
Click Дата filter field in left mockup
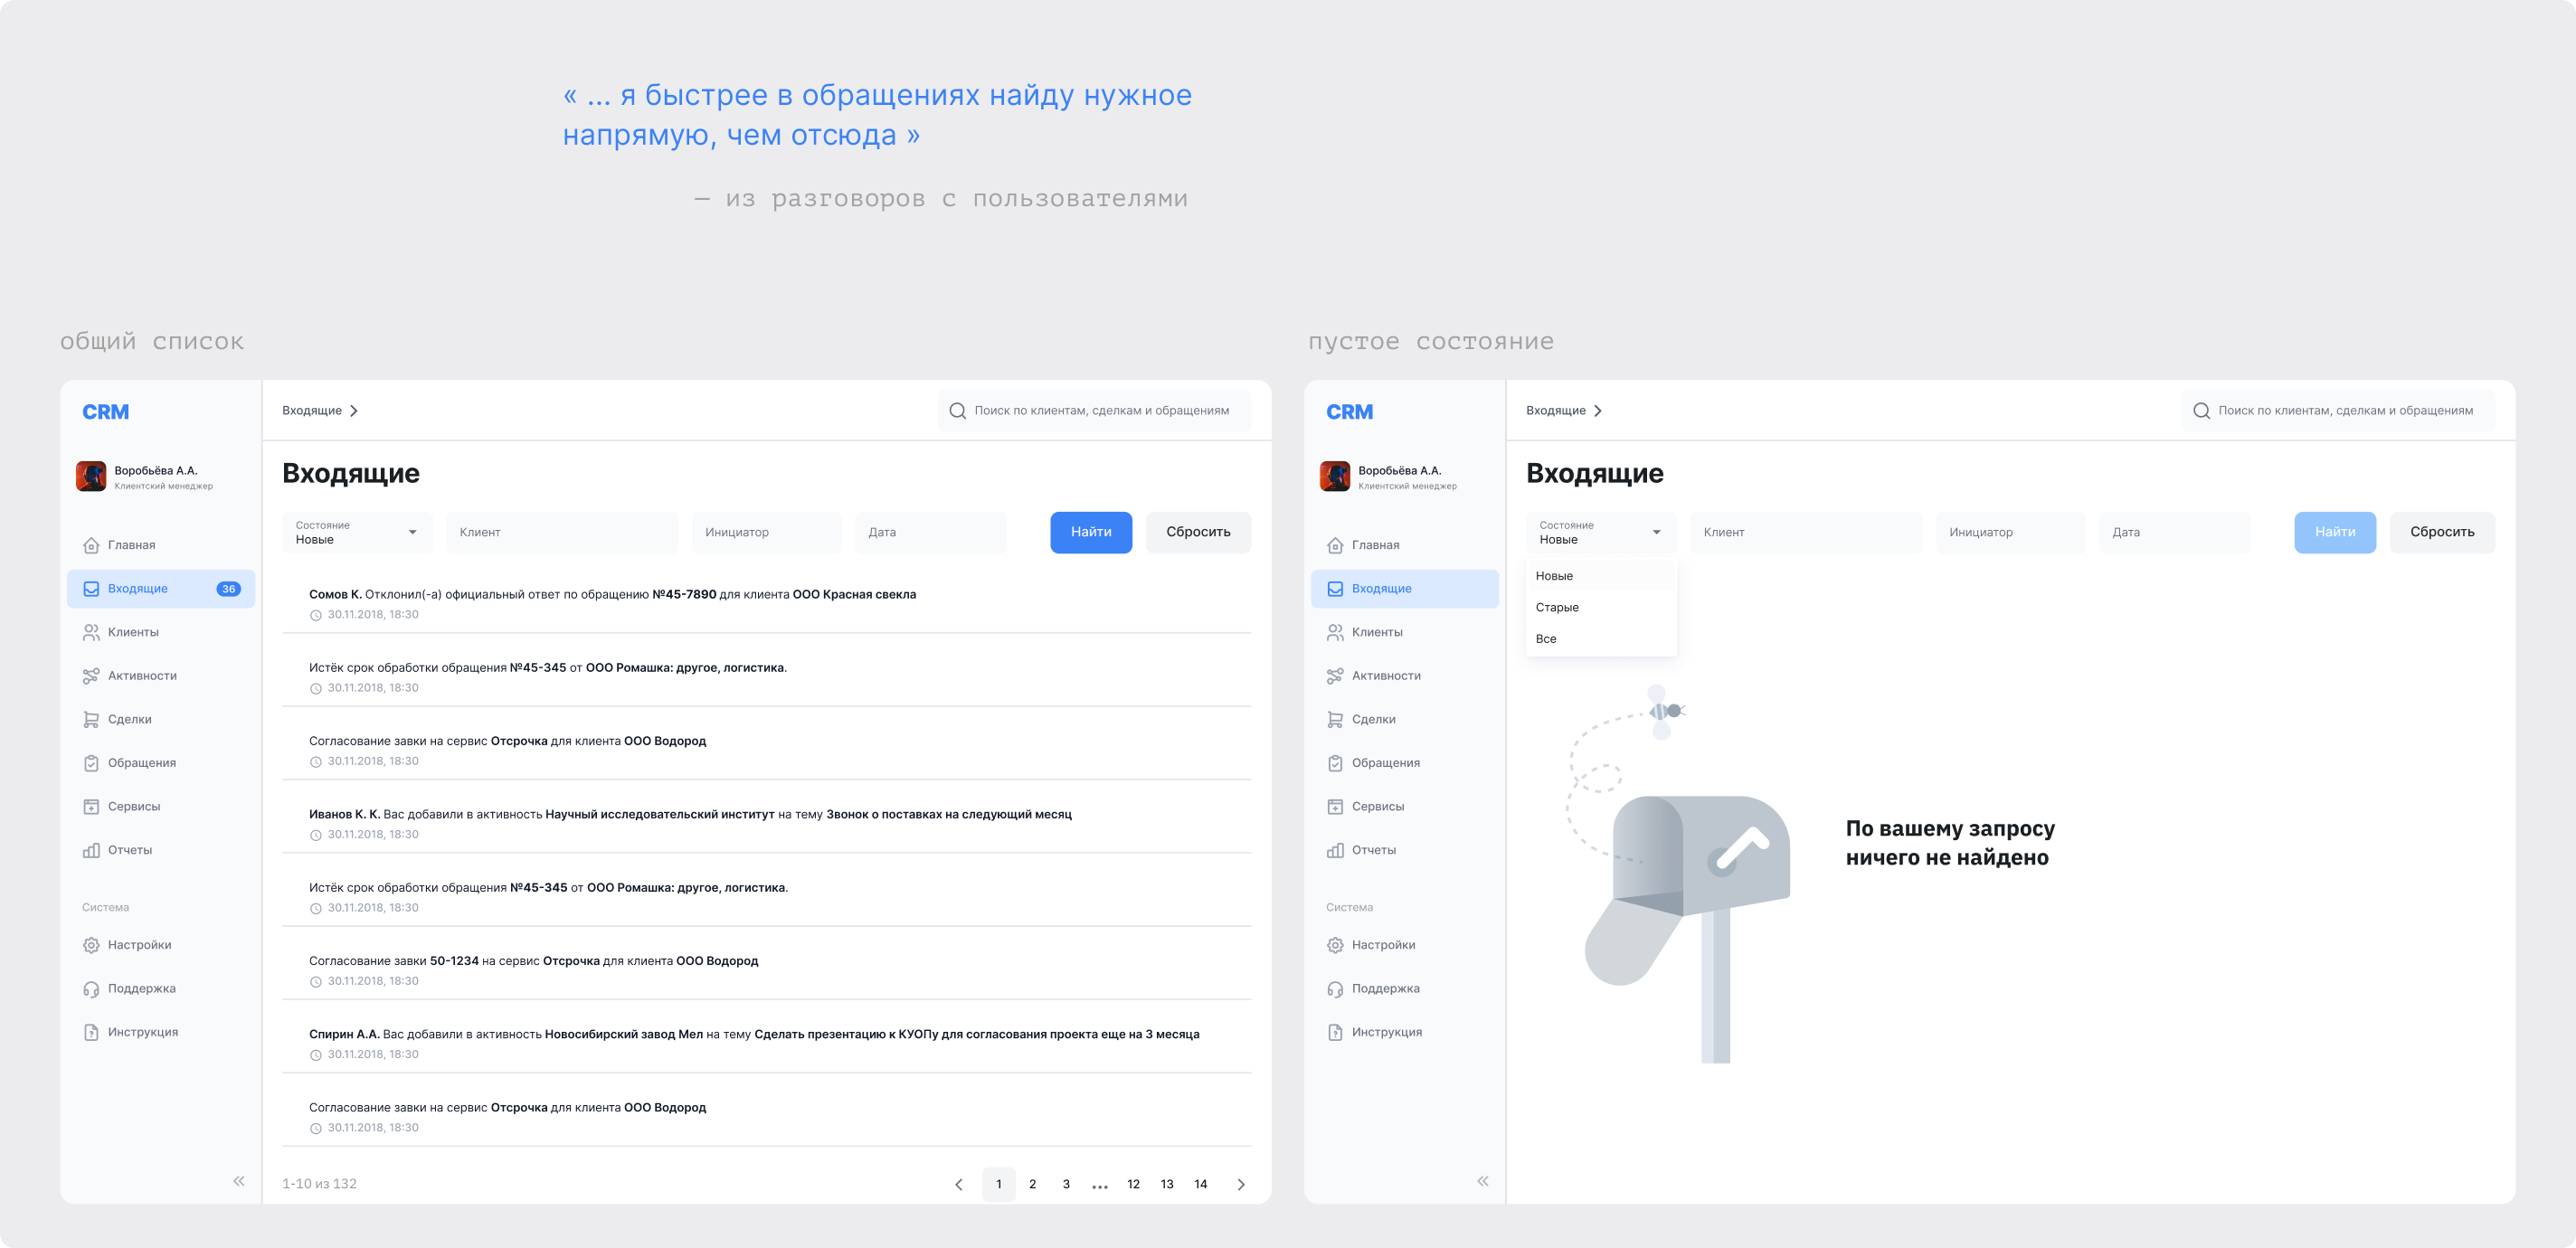(930, 532)
